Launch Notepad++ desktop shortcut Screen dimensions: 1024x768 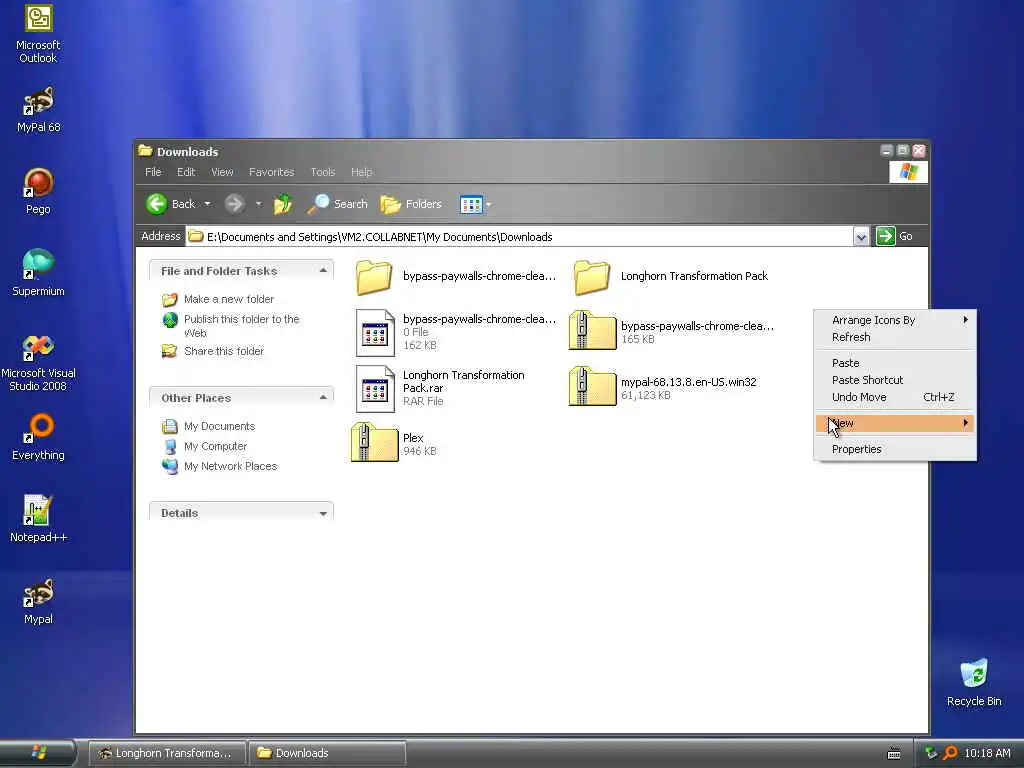click(x=38, y=519)
